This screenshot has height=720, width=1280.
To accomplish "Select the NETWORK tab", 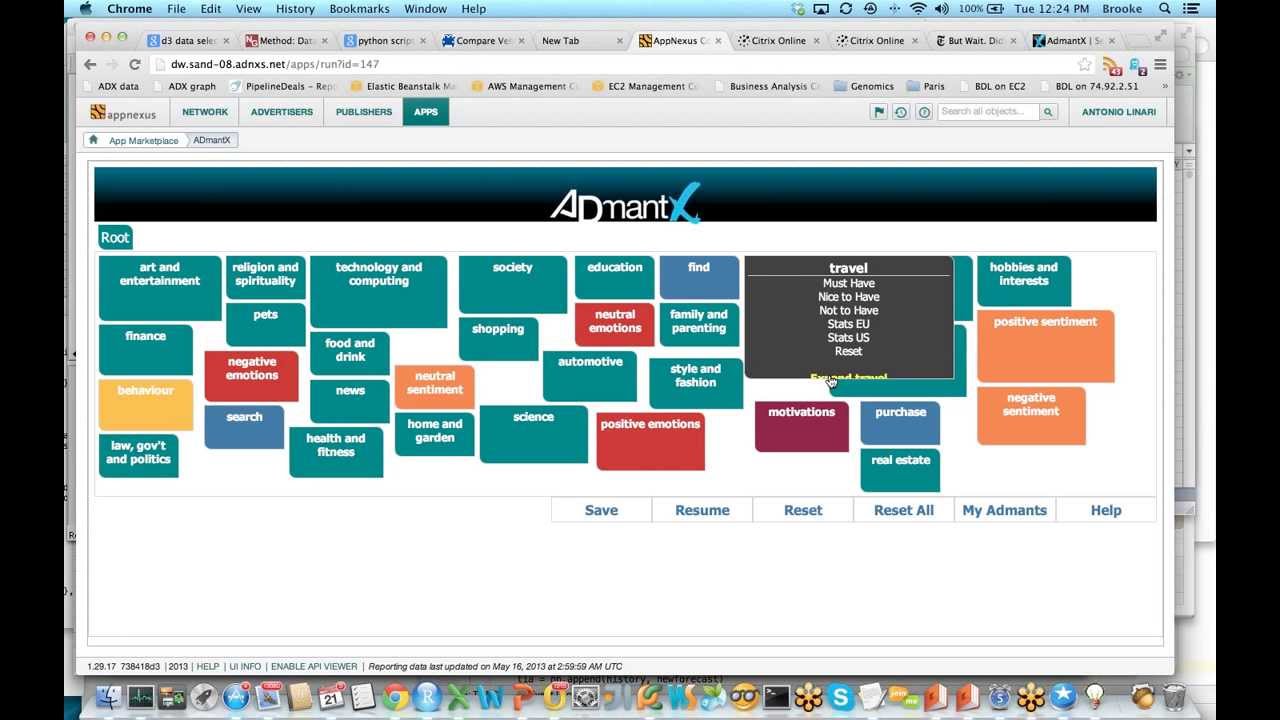I will (205, 112).
